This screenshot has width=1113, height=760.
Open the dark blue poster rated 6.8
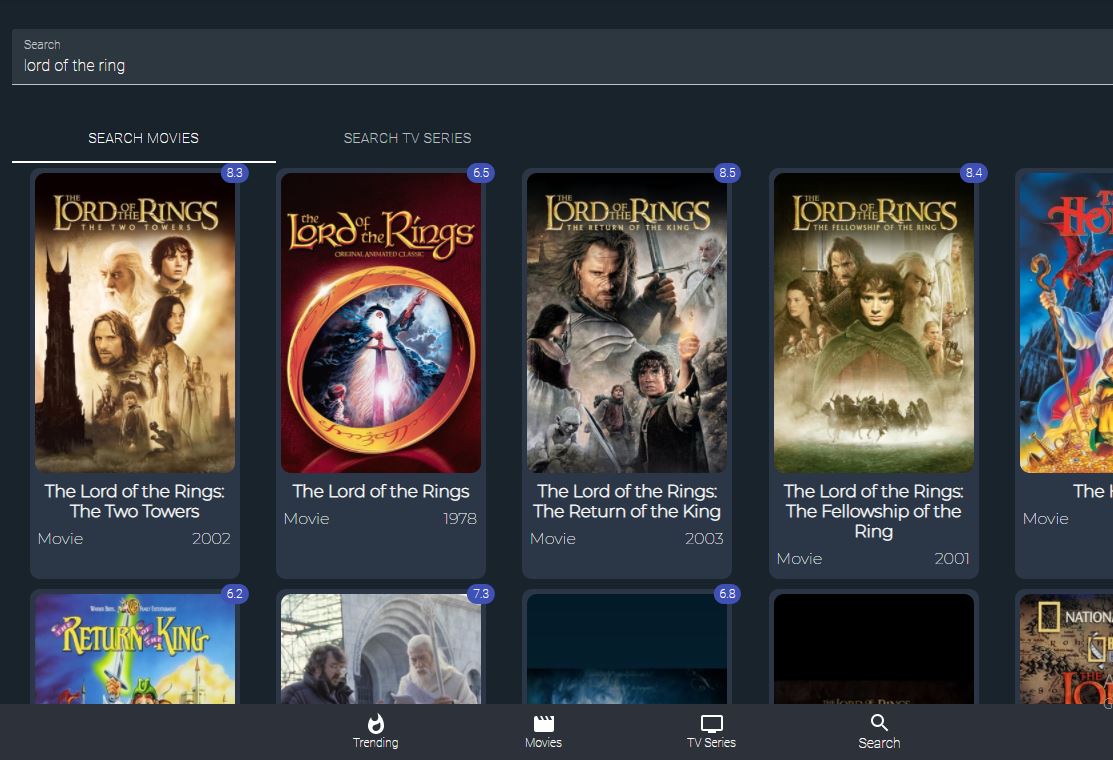(x=627, y=649)
